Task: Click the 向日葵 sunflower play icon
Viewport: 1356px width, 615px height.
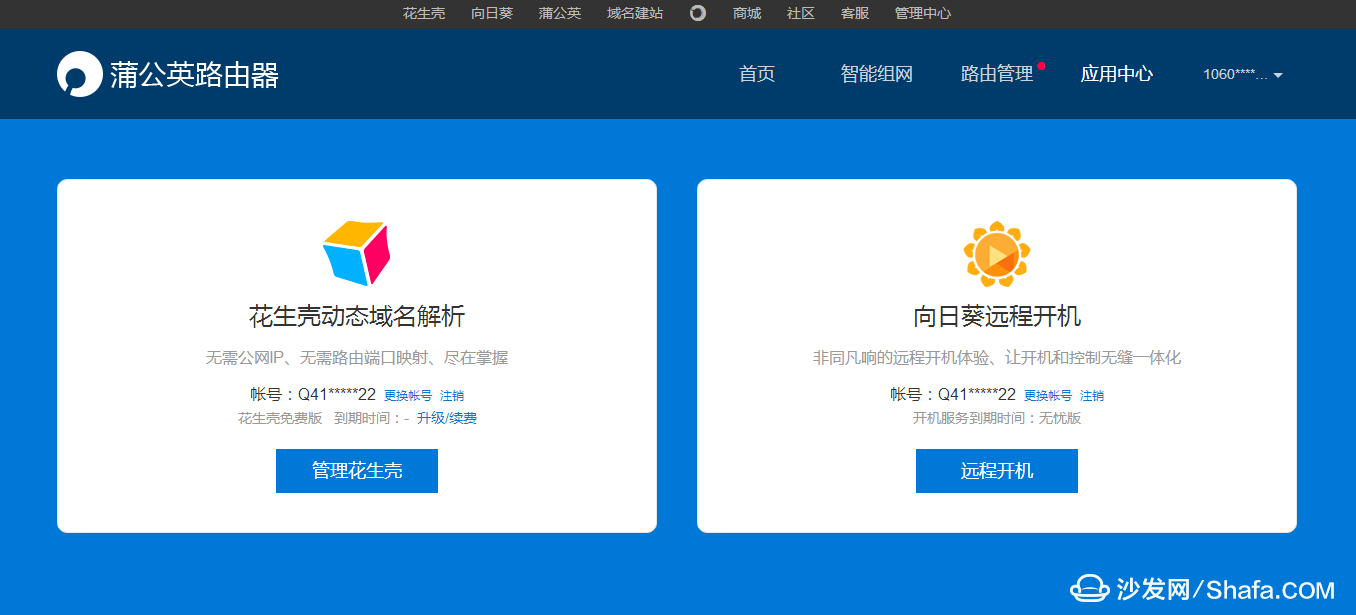Action: (x=997, y=254)
